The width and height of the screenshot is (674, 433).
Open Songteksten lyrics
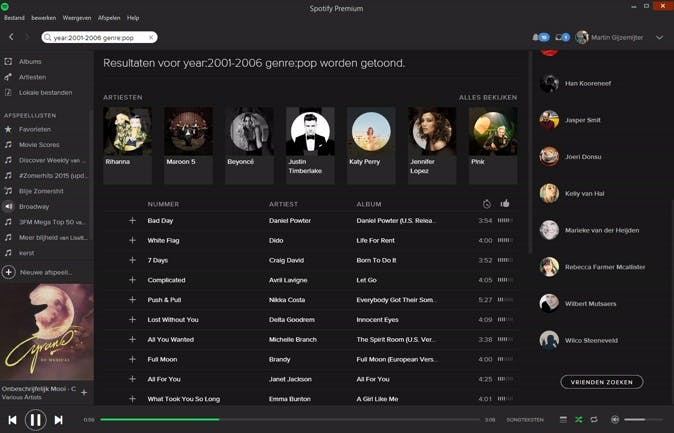525,420
